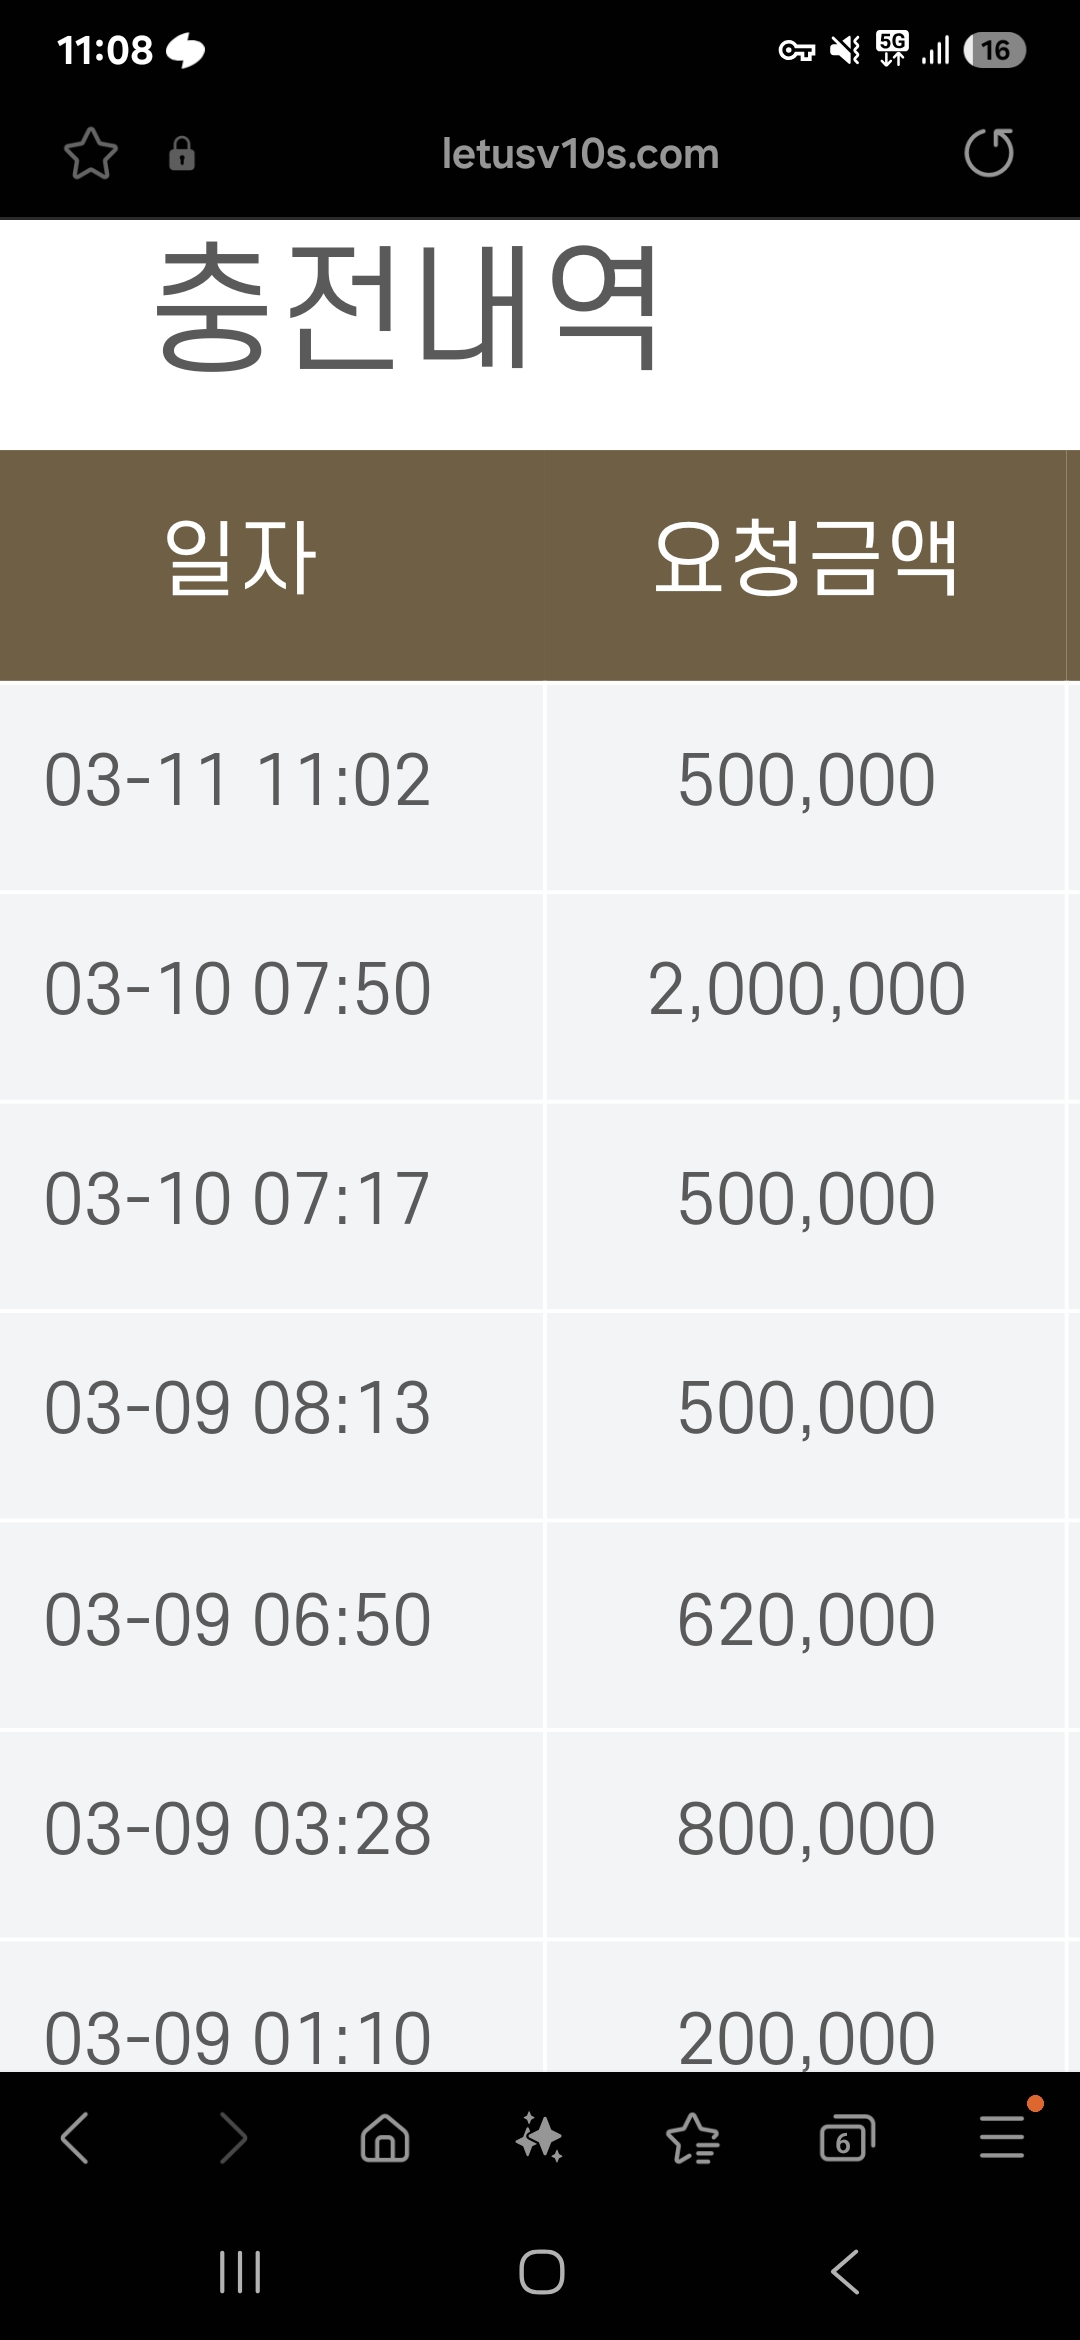The height and width of the screenshot is (2340, 1080).
Task: Select the 2,000,000 amount cell
Action: (806, 990)
